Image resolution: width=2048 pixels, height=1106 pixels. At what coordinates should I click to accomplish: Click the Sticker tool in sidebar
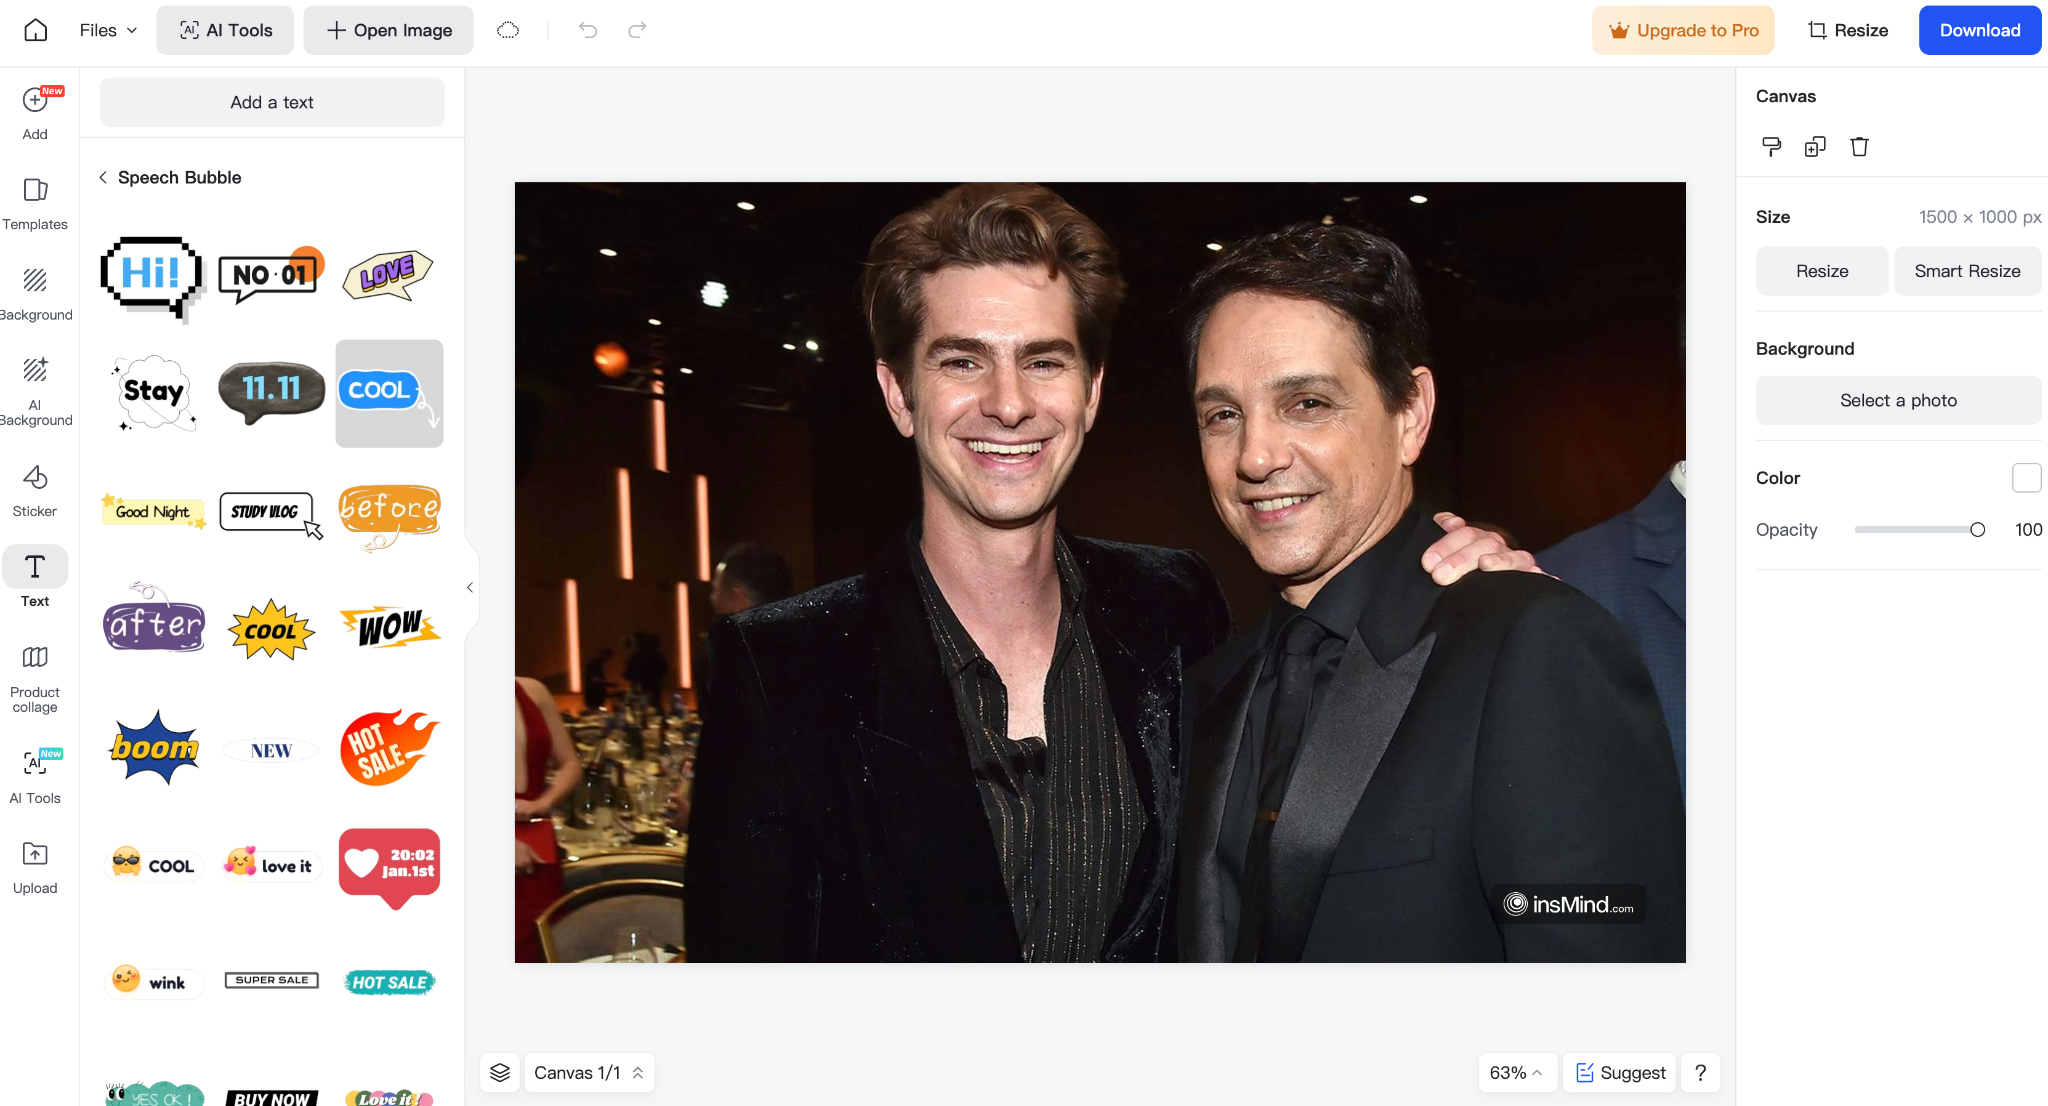coord(35,489)
